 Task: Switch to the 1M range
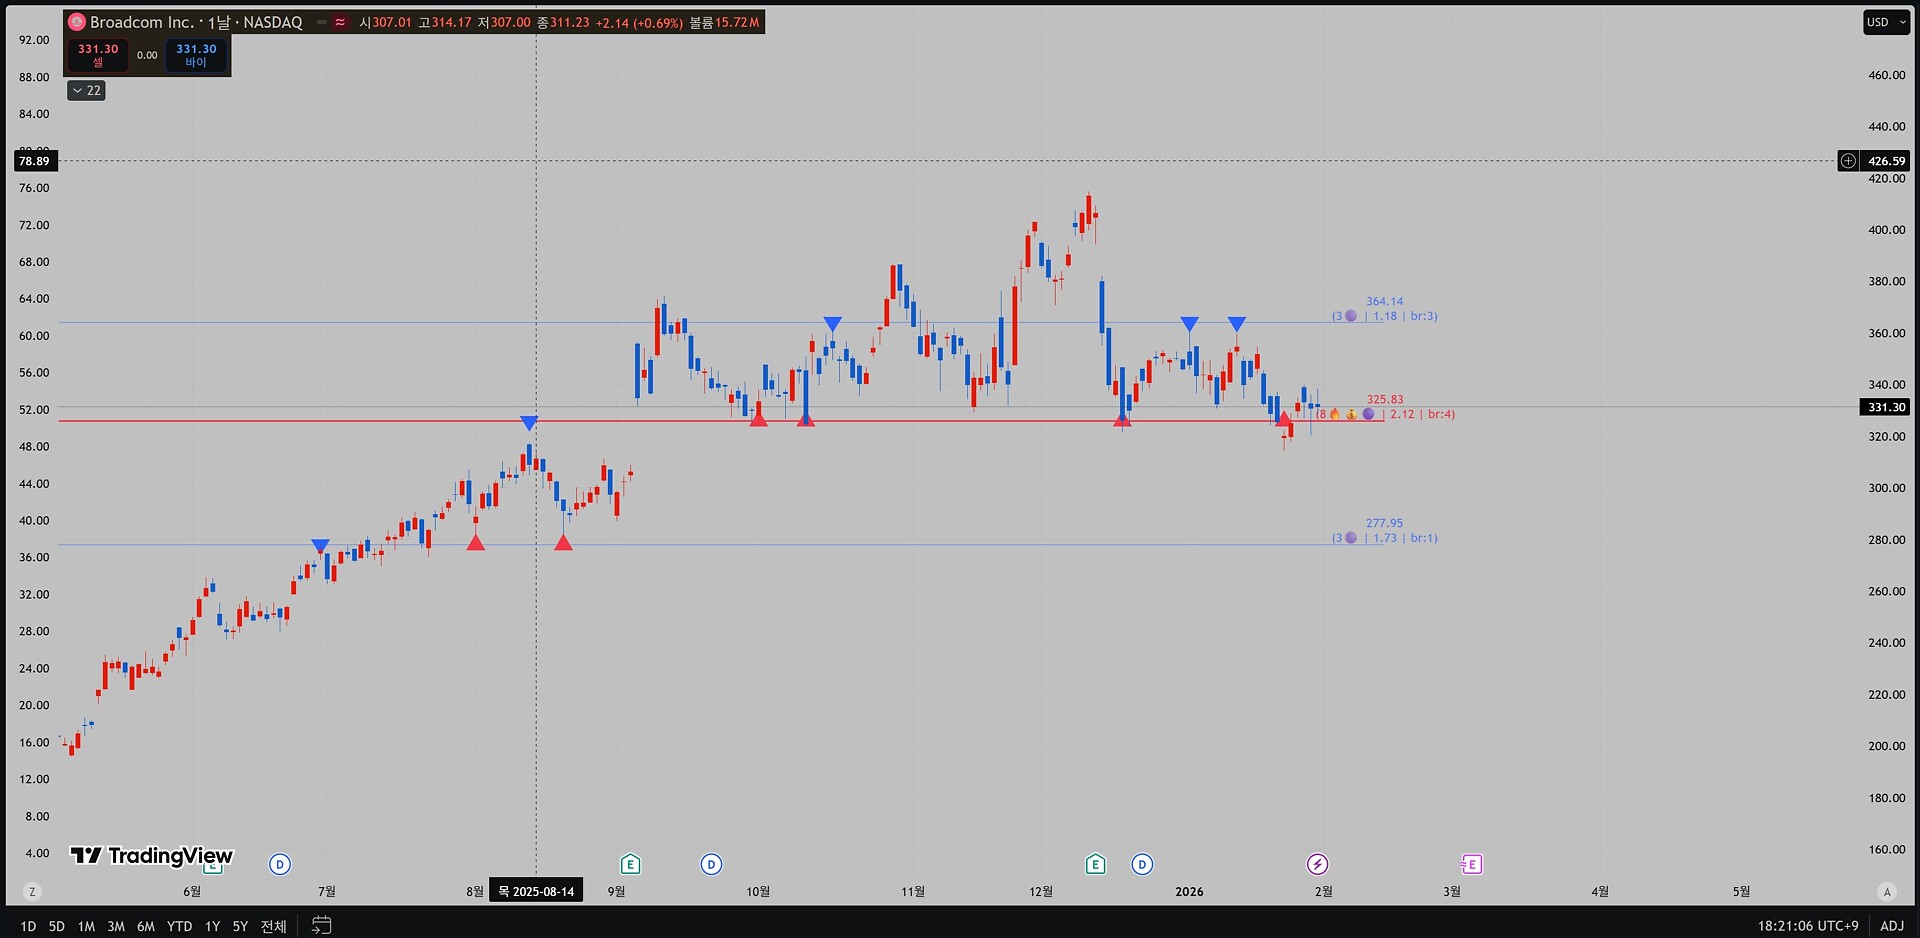pos(86,926)
